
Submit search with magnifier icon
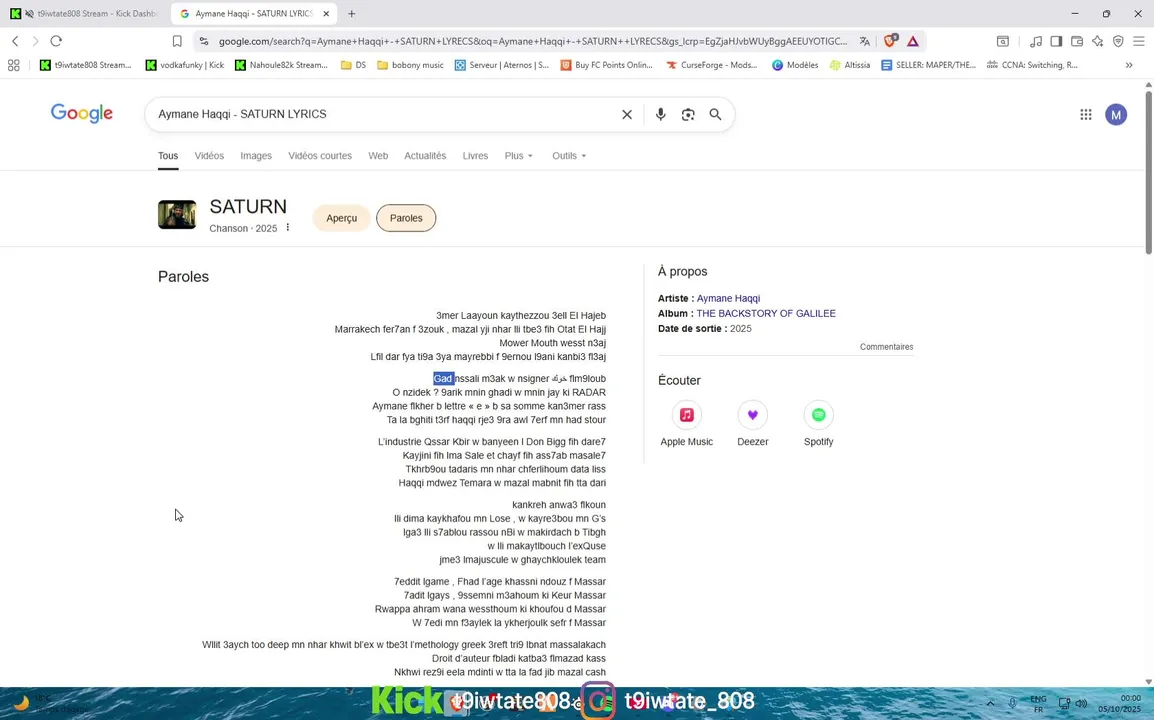(715, 114)
